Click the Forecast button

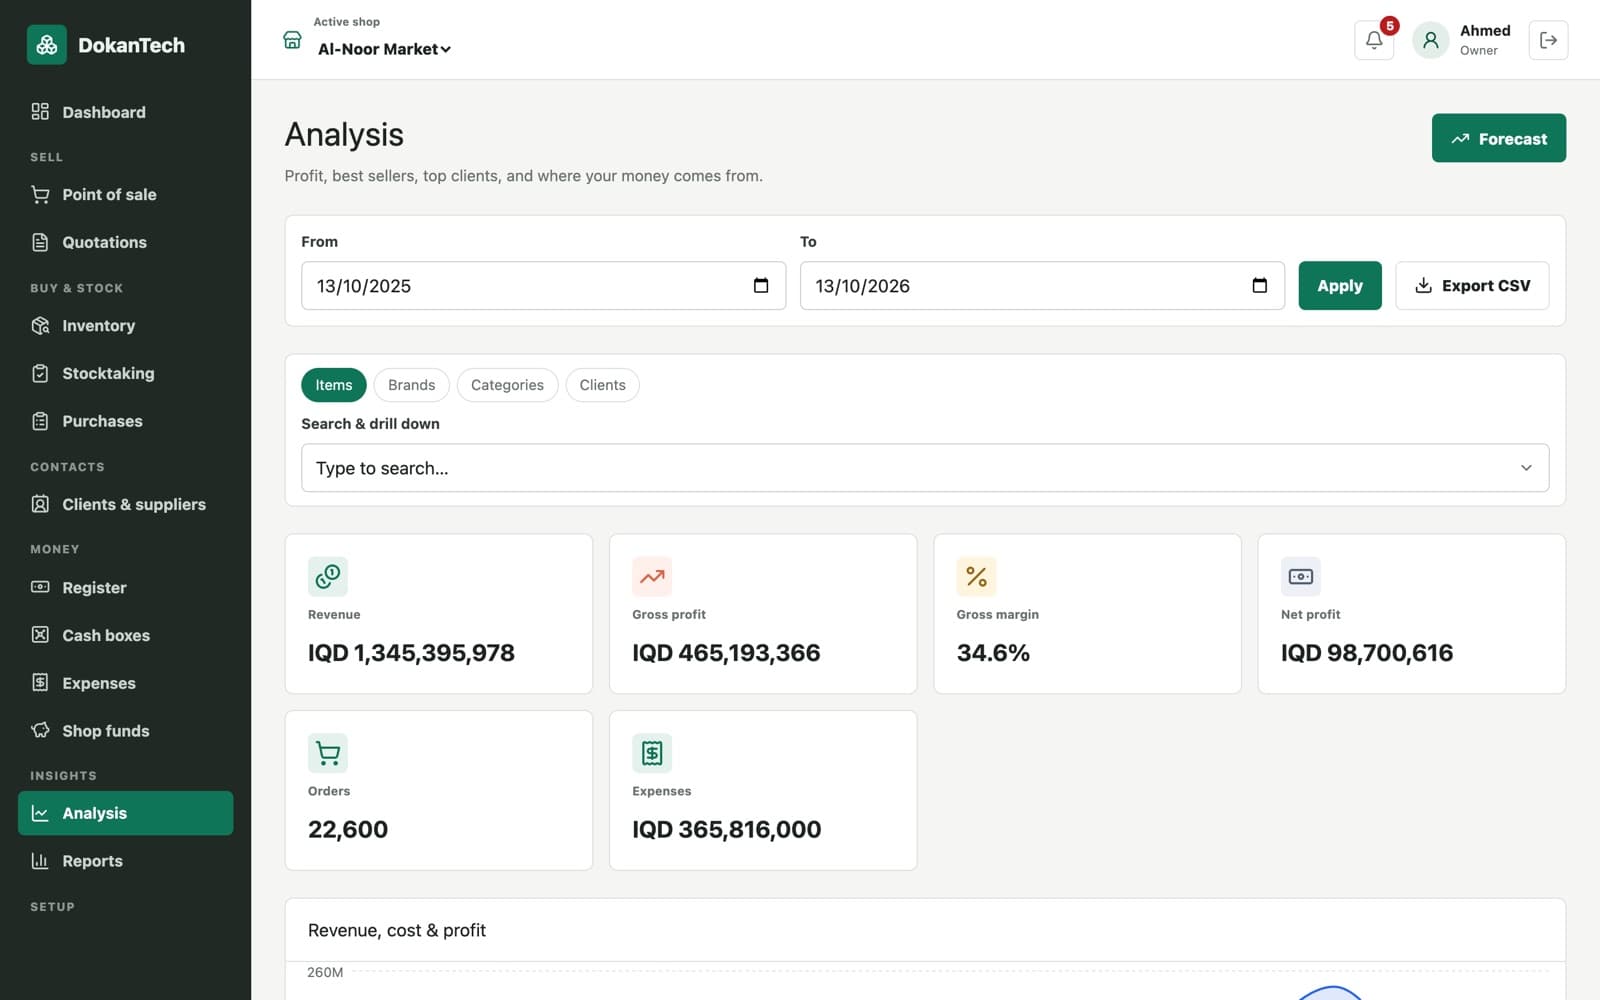coord(1499,138)
